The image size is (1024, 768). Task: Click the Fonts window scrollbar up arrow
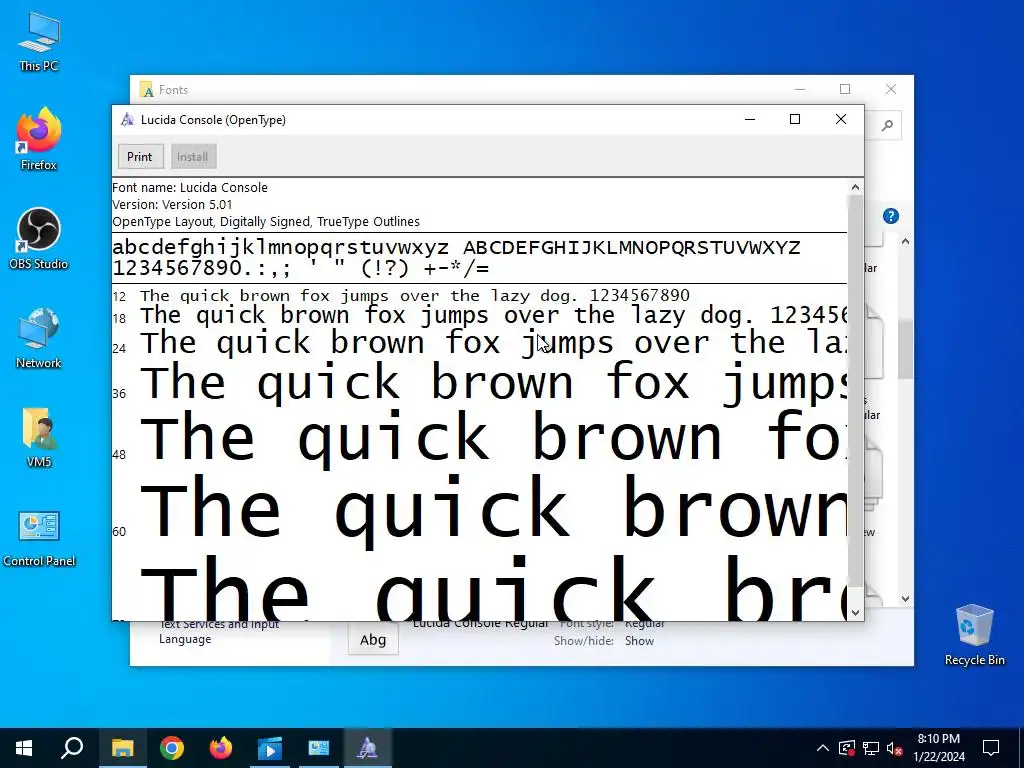pyautogui.click(x=905, y=242)
